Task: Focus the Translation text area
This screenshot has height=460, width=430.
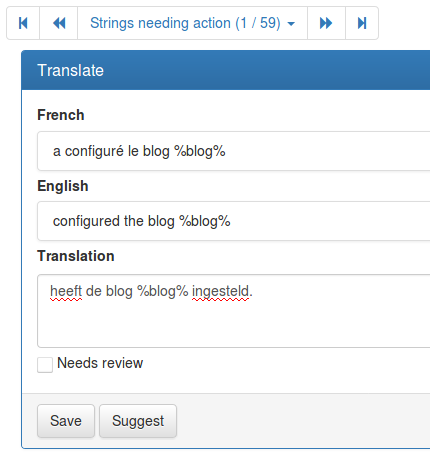Action: click(x=234, y=311)
